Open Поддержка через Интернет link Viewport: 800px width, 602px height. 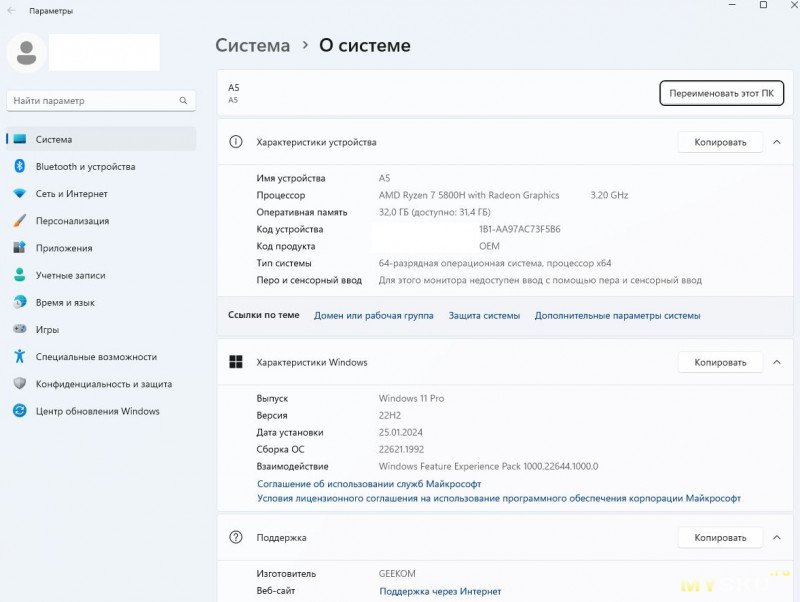click(440, 591)
